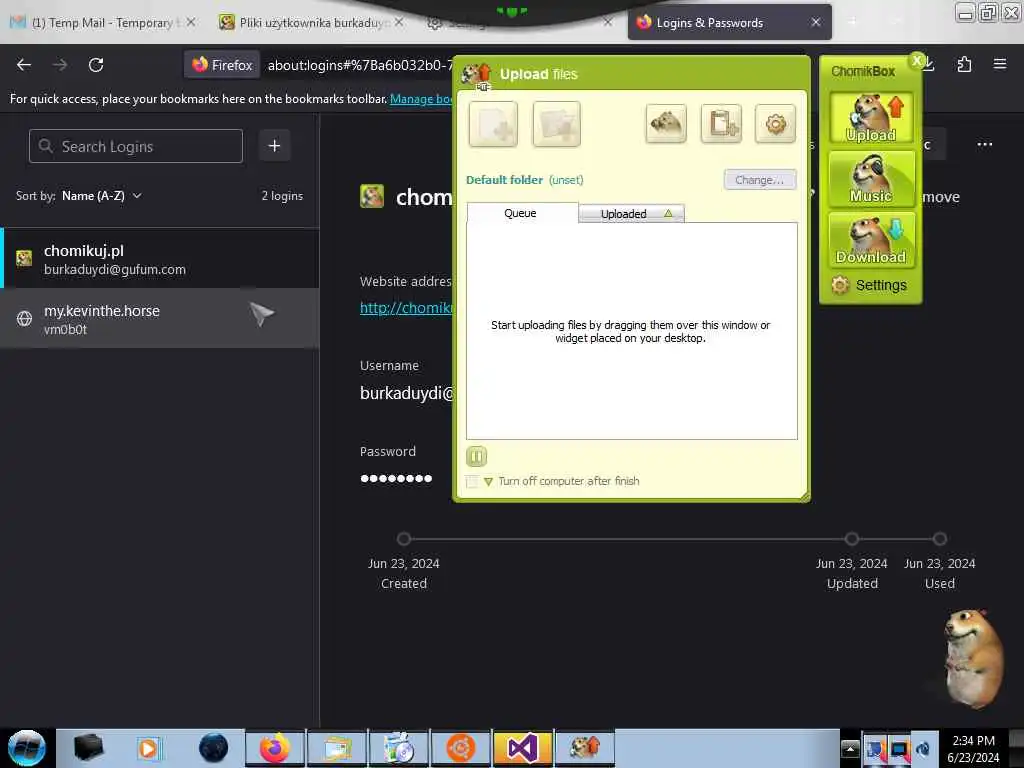Image resolution: width=1024 pixels, height=768 pixels.
Task: Open the orange Ubuntu-style taskbar icon
Action: pos(460,748)
